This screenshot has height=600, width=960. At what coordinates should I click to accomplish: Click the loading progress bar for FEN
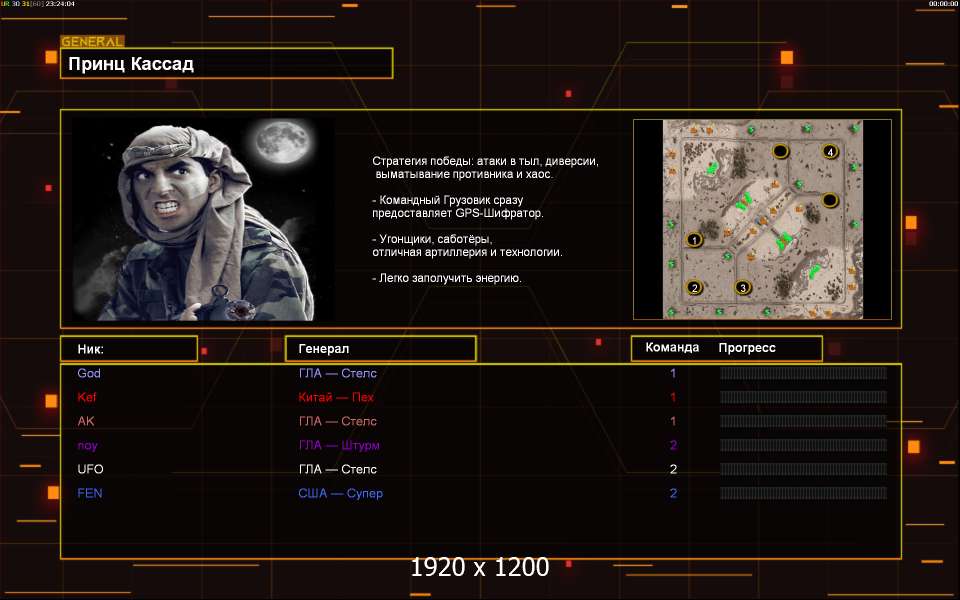pyautogui.click(x=803, y=493)
